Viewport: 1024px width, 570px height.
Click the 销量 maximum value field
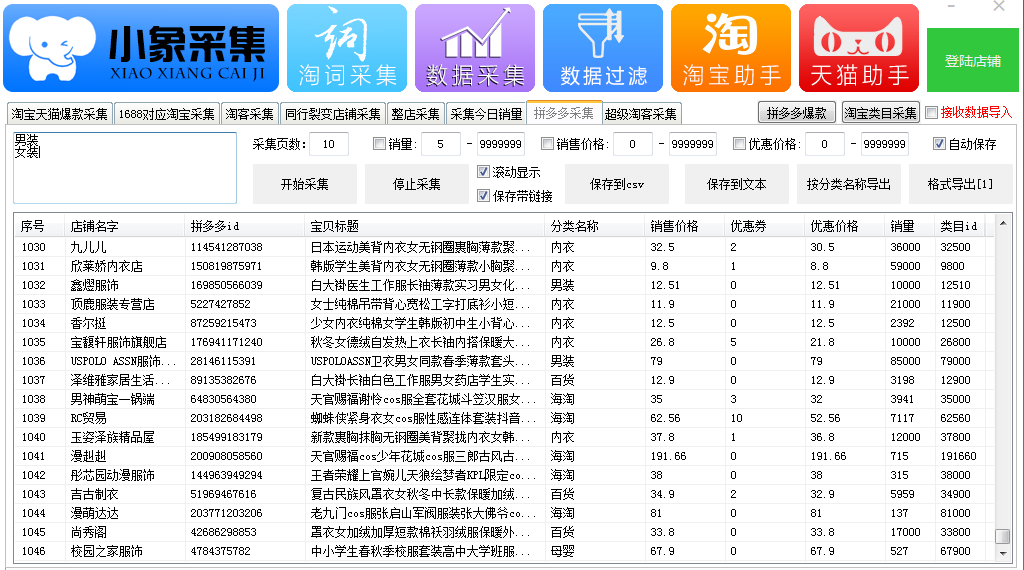[x=500, y=144]
